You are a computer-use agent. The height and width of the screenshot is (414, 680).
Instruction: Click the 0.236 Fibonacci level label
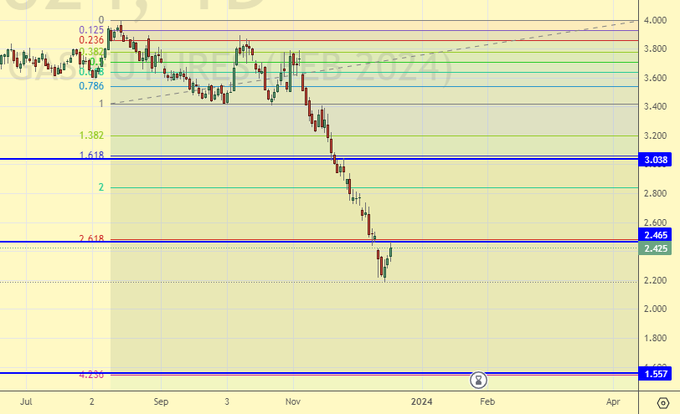coord(91,40)
